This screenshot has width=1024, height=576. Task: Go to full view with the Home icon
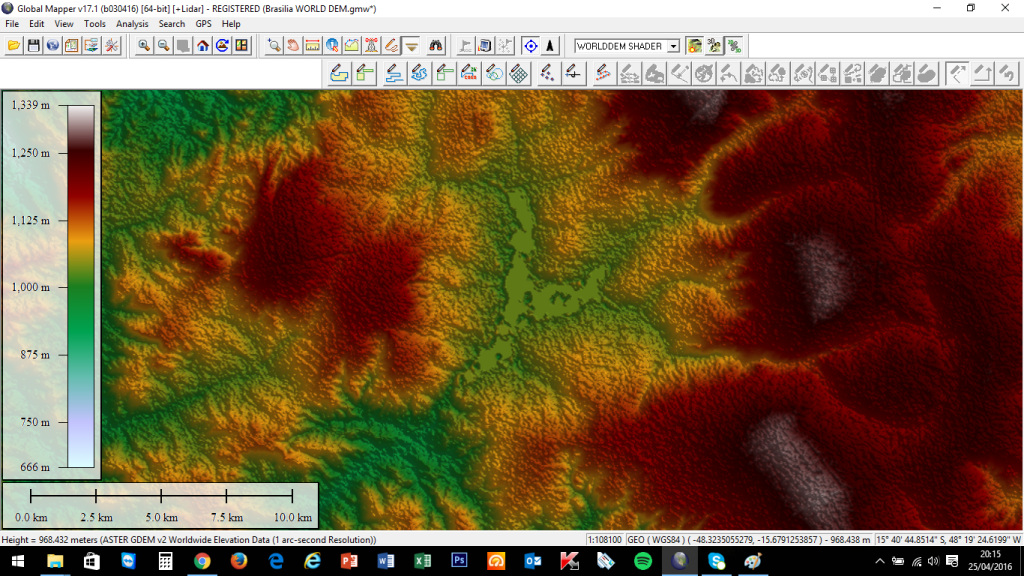(x=203, y=46)
